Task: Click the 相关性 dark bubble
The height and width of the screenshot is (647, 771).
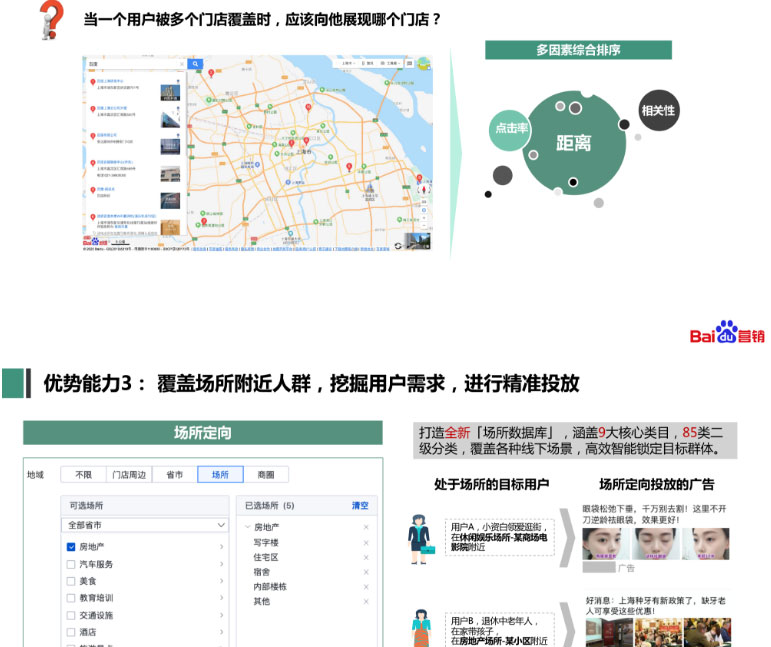Action: click(x=658, y=111)
